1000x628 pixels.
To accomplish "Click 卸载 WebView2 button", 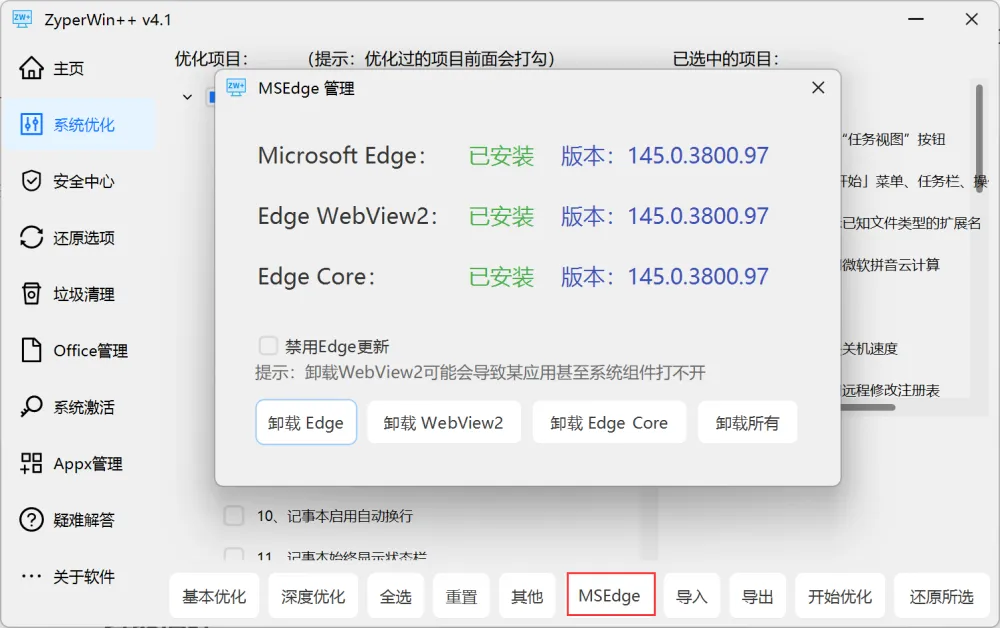I will point(444,422).
